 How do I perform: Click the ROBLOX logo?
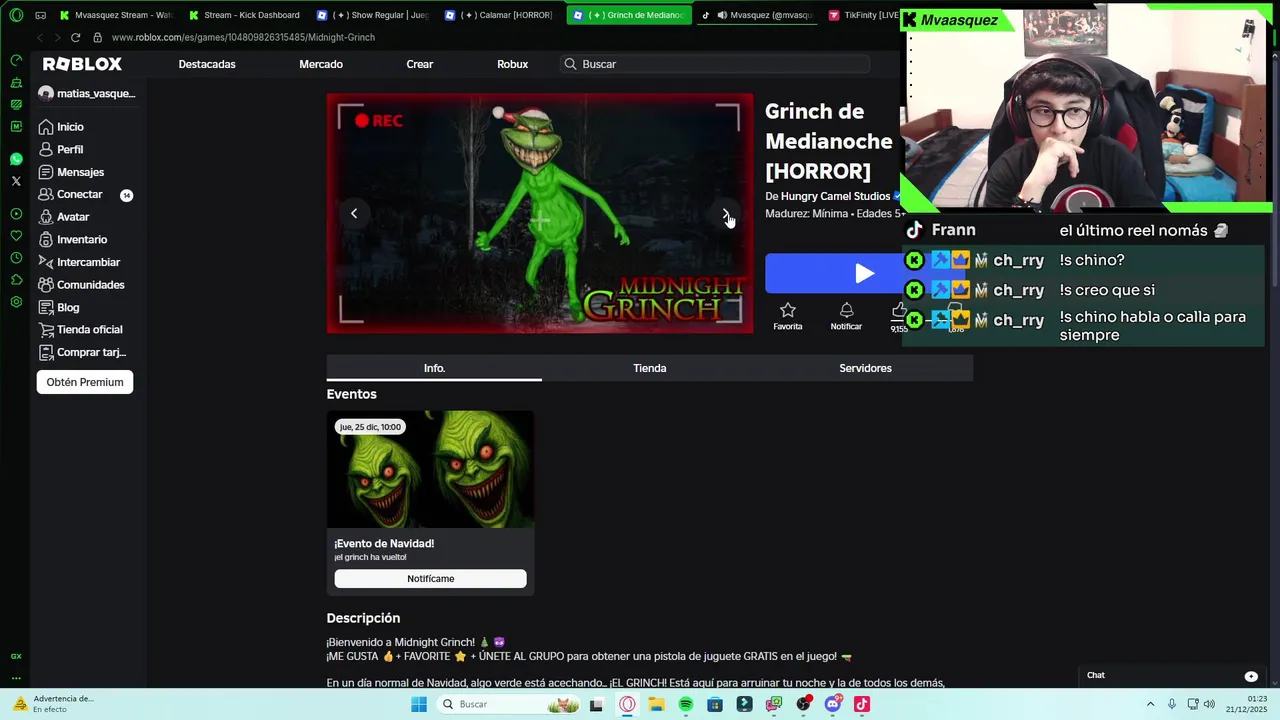point(82,64)
